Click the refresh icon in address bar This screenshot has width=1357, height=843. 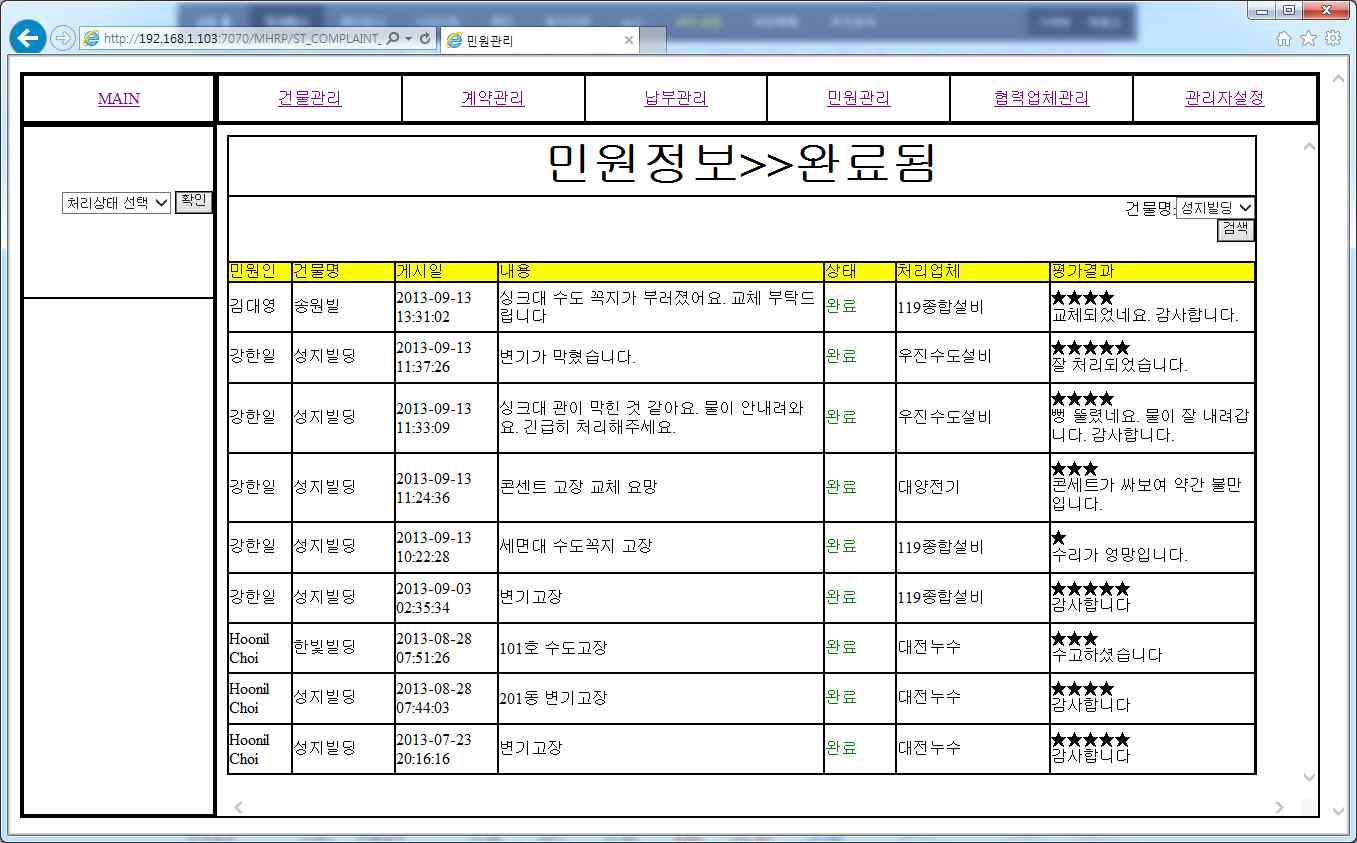coord(425,38)
